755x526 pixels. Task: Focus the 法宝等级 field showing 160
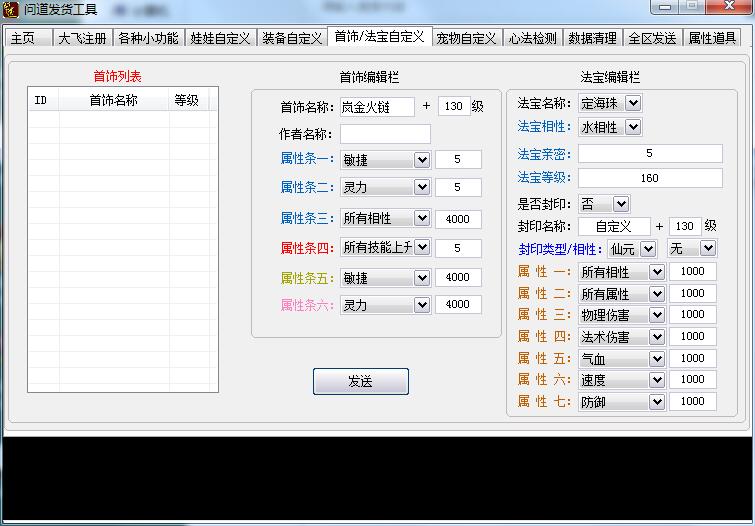click(x=649, y=178)
